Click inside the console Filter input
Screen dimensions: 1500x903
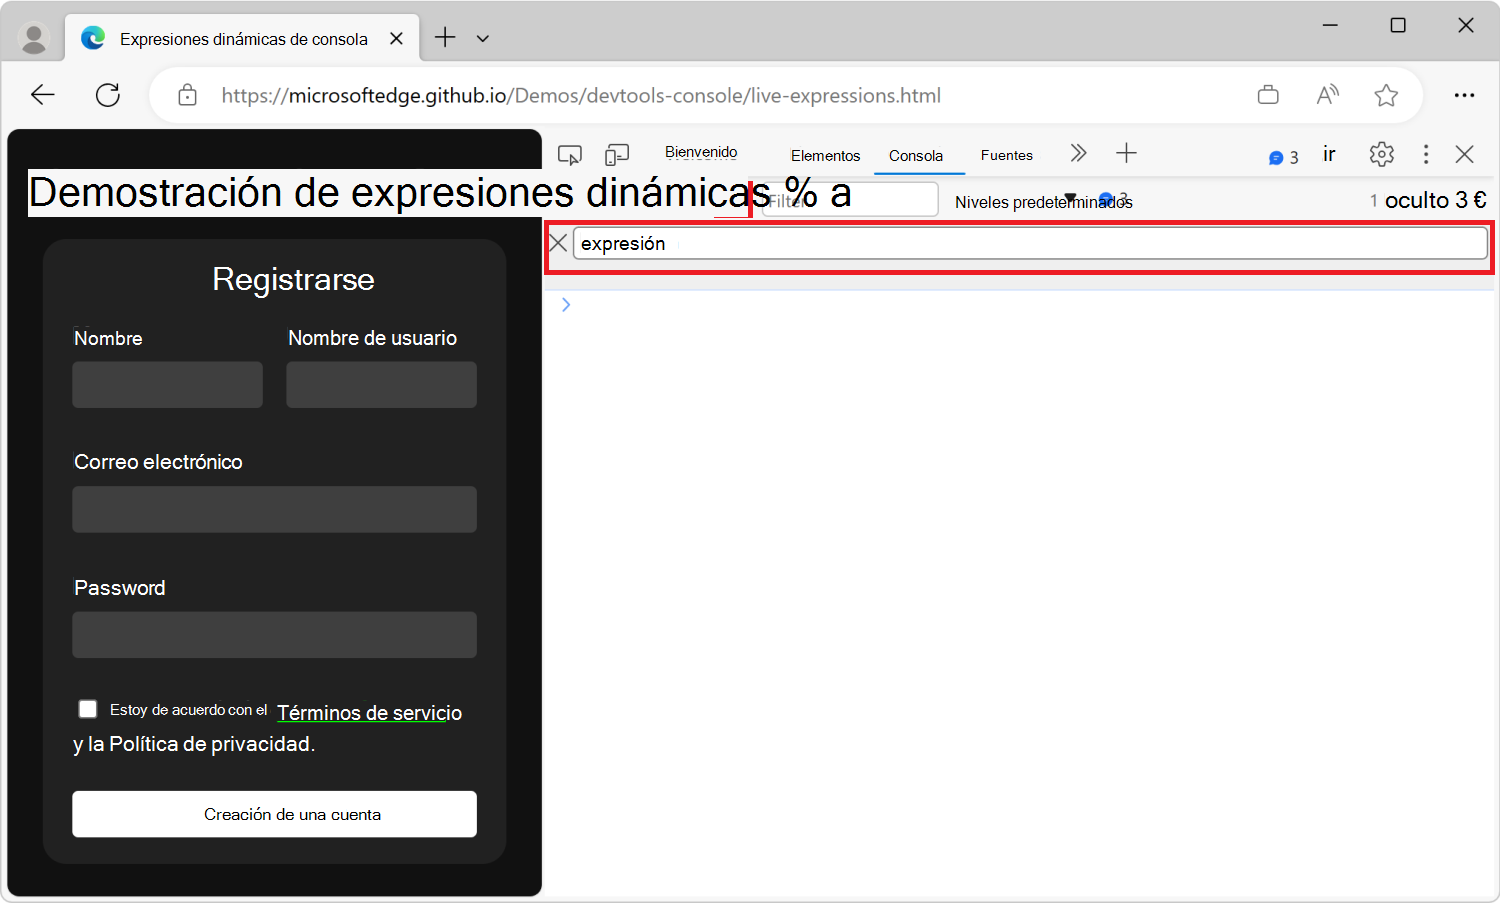[x=849, y=199]
